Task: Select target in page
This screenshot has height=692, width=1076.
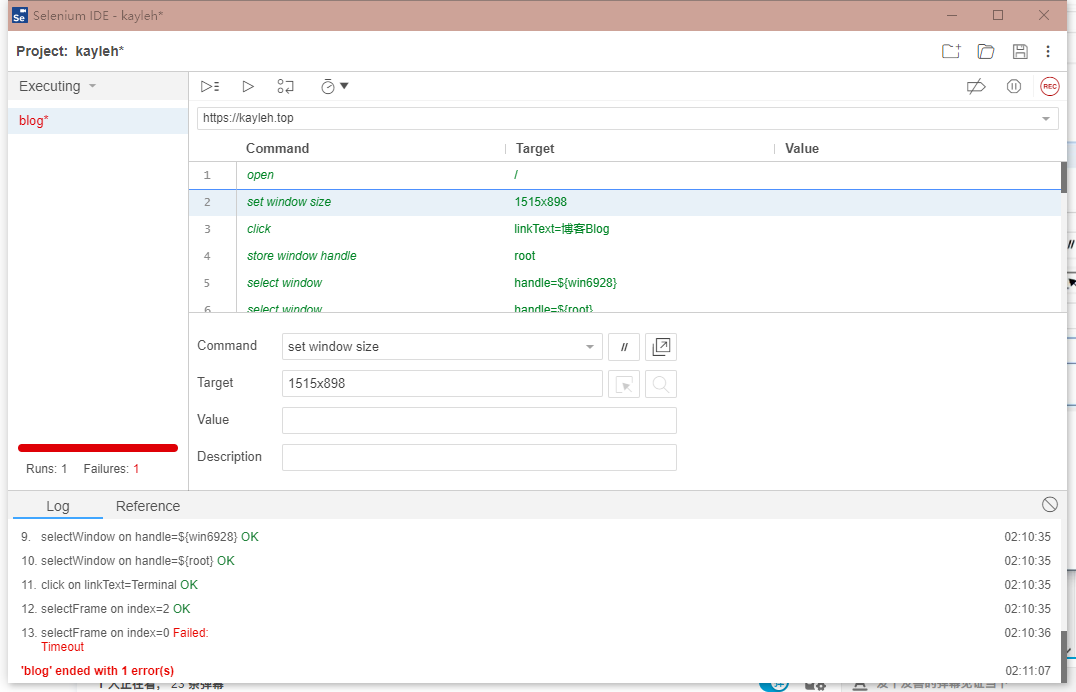Action: click(624, 384)
